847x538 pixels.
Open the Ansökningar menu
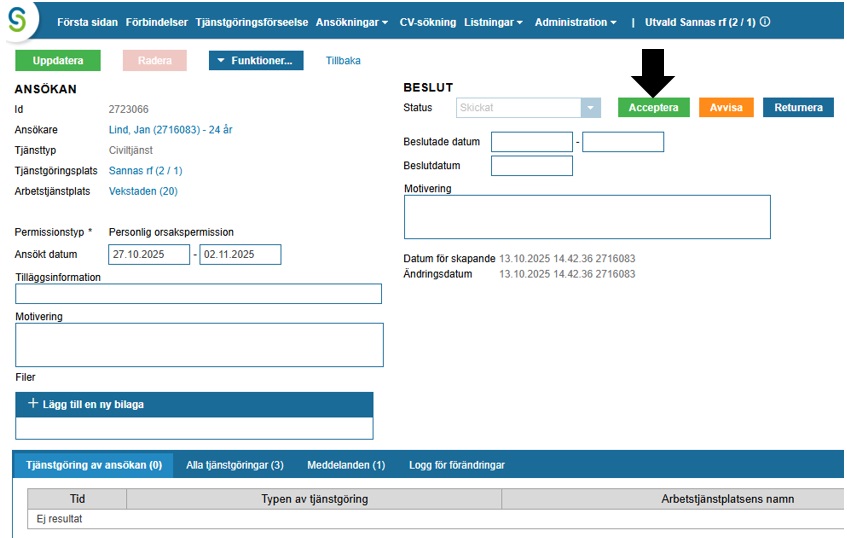point(351,22)
